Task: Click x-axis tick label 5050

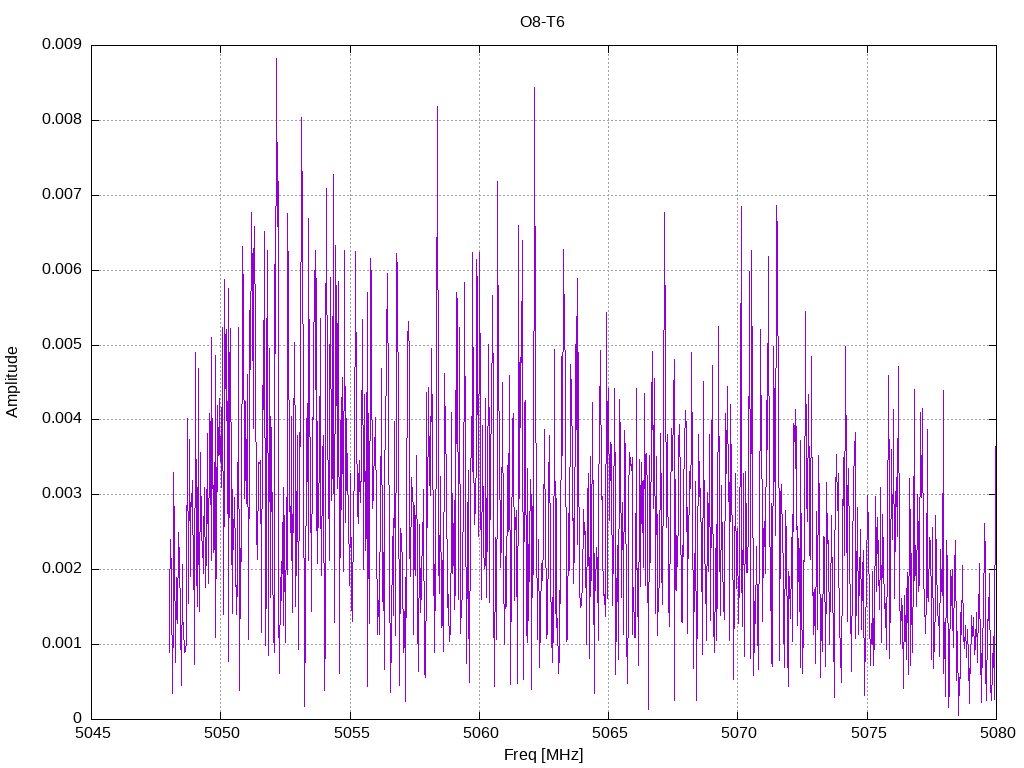Action: [222, 733]
